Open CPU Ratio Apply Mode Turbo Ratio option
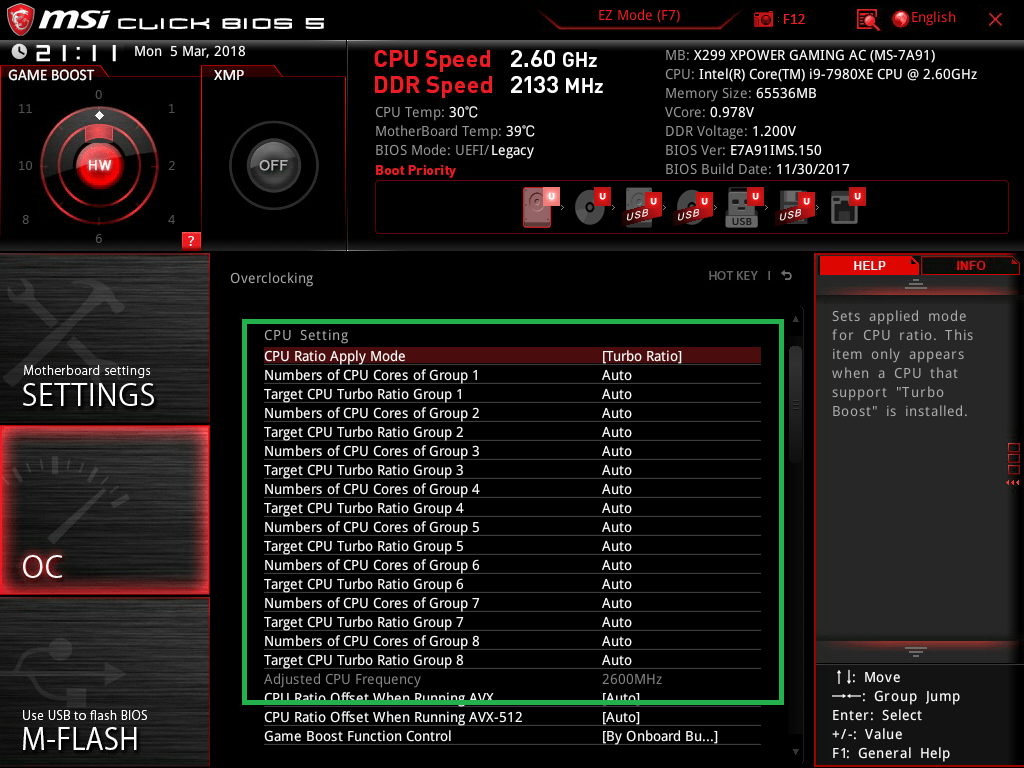The image size is (1024, 768). coord(512,356)
